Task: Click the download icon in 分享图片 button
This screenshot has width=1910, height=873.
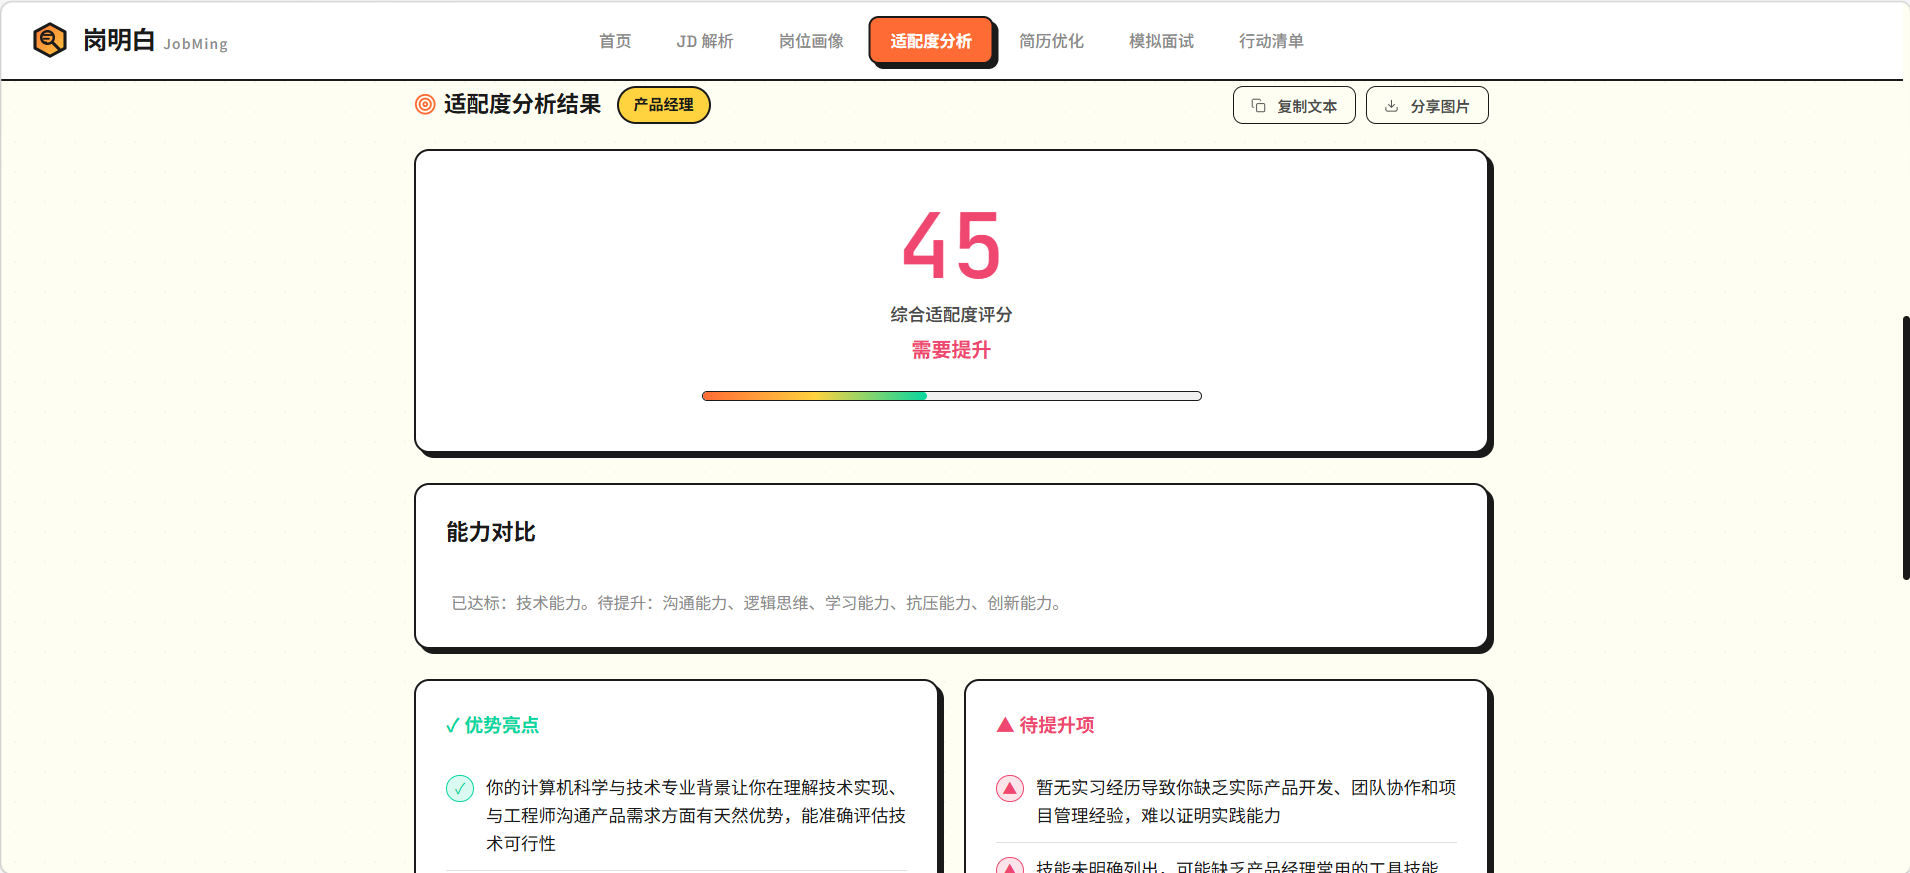Action: pos(1391,106)
